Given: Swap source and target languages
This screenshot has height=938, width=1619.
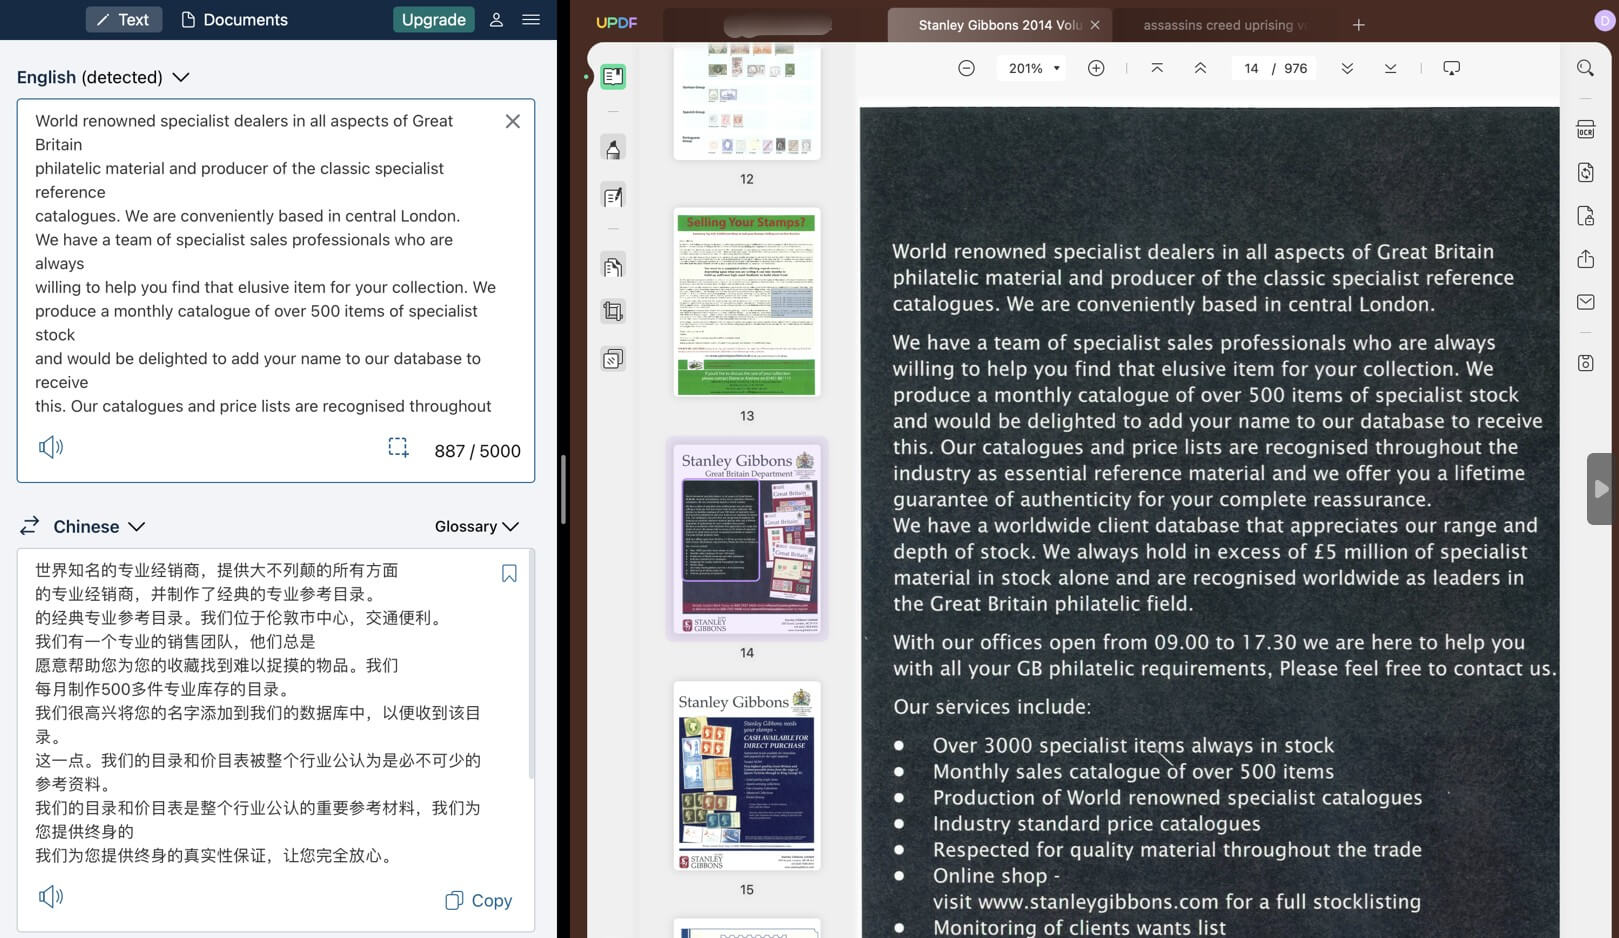Looking at the screenshot, I should click(x=30, y=526).
